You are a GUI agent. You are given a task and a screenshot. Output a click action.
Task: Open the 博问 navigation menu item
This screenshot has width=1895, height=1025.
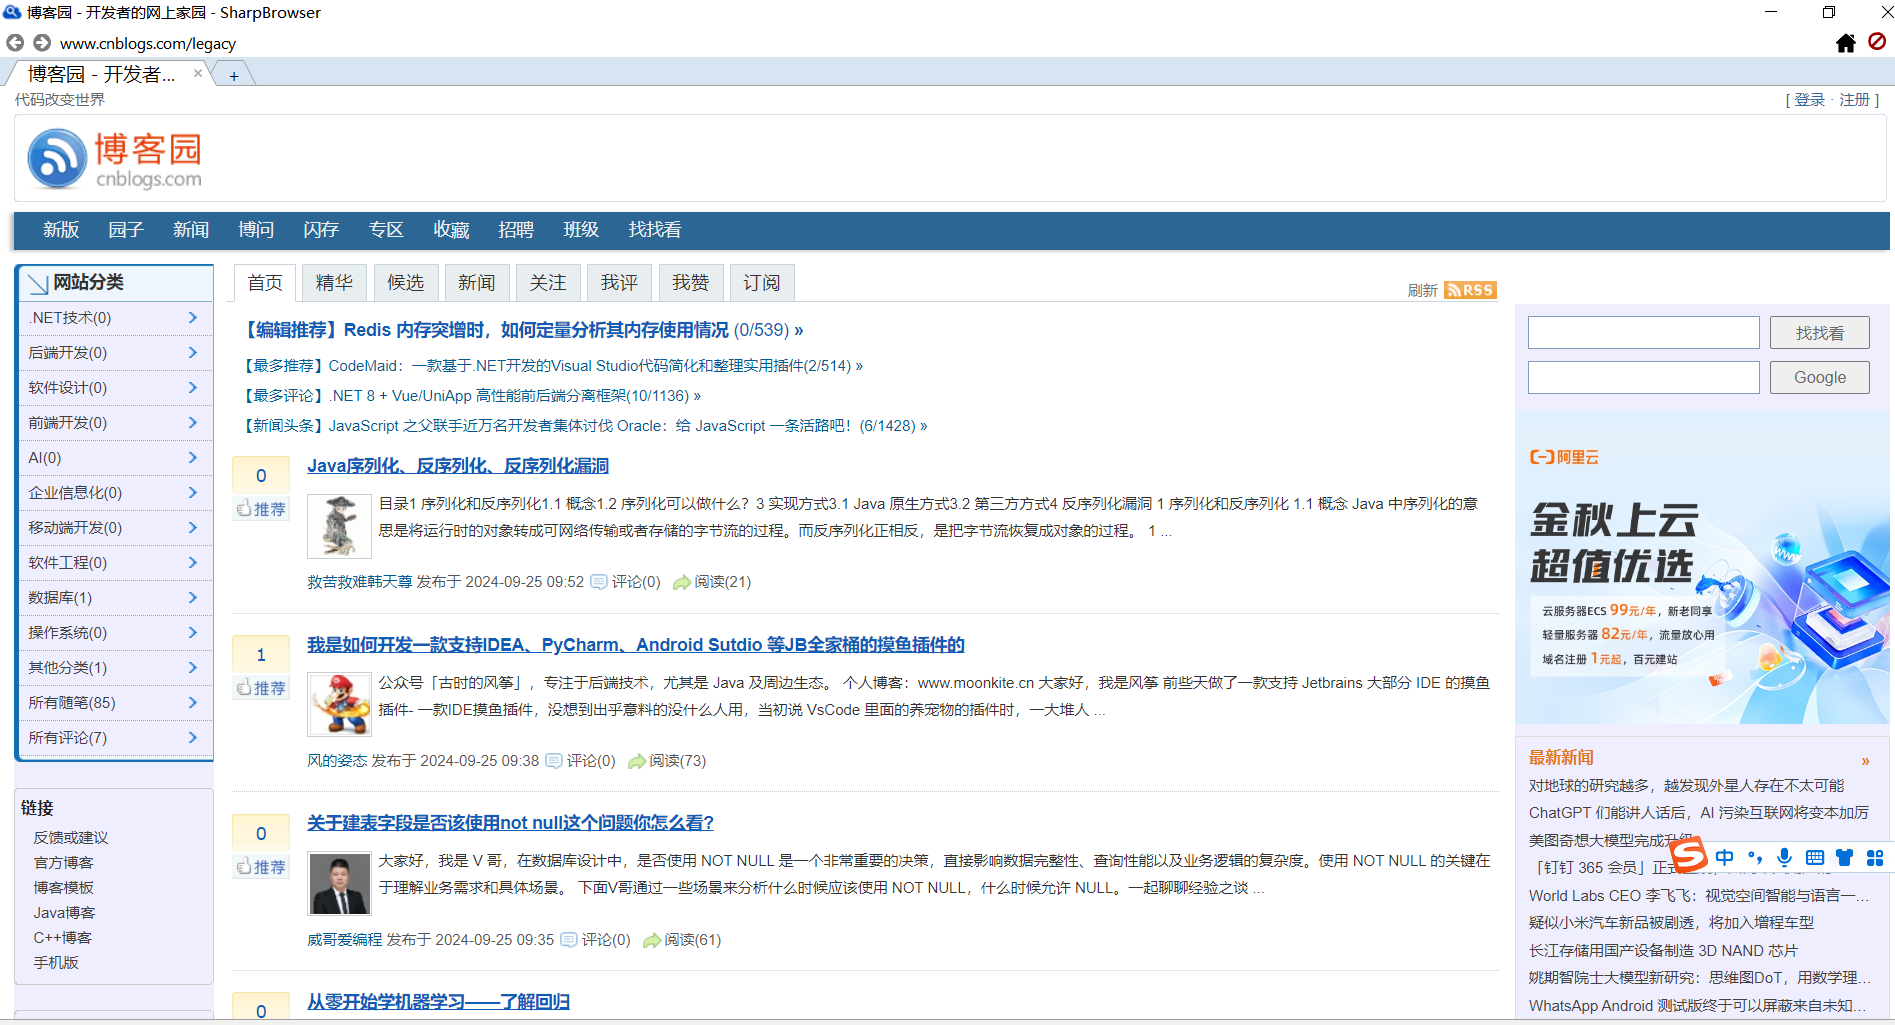pyautogui.click(x=256, y=230)
